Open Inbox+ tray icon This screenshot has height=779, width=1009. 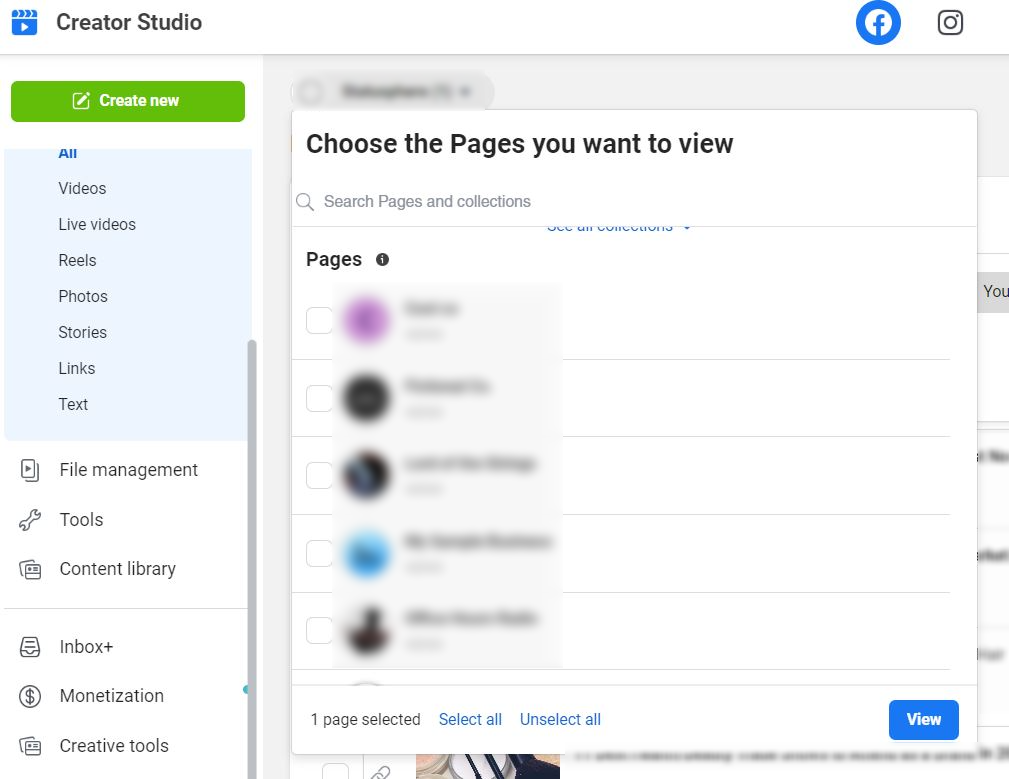(30, 647)
